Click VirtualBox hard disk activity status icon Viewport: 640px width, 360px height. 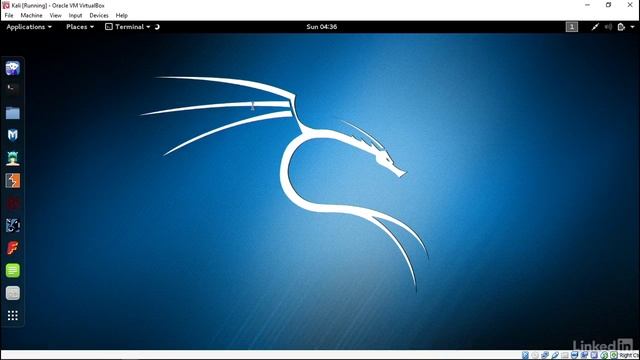(x=525, y=356)
